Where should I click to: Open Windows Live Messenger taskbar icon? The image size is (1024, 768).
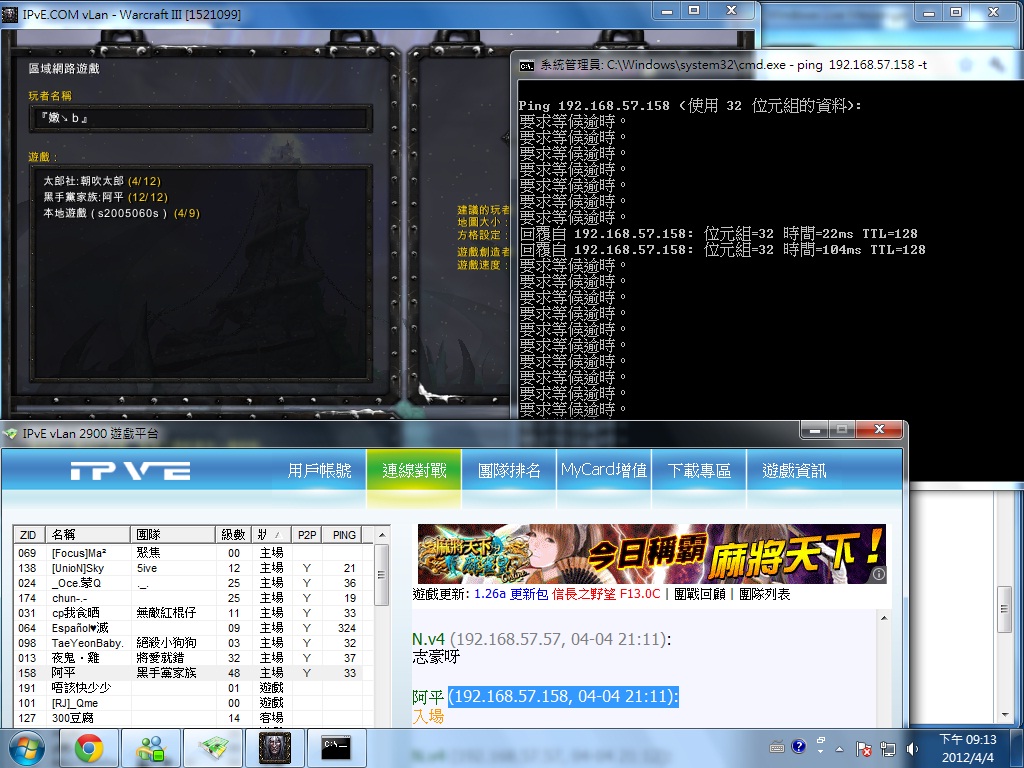151,748
